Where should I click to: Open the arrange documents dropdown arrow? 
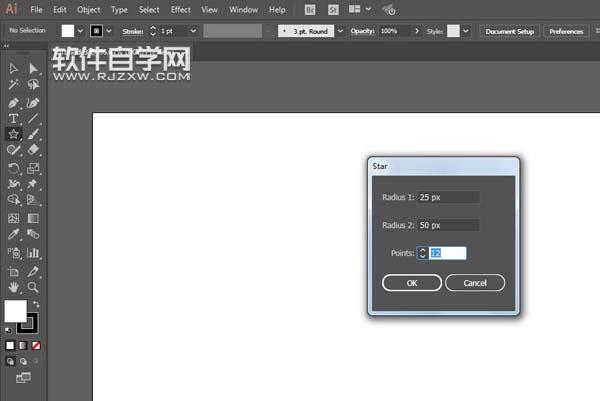pyautogui.click(x=368, y=9)
